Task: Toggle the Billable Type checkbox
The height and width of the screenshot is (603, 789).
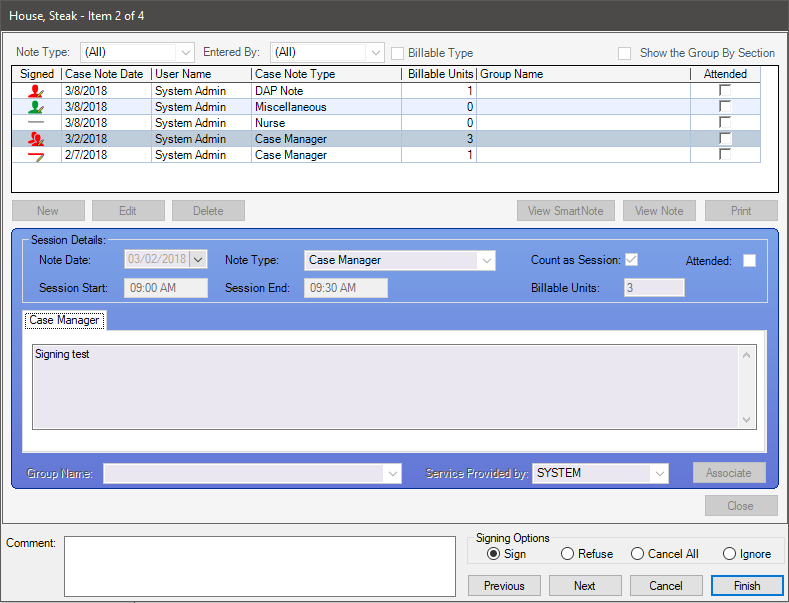Action: pyautogui.click(x=398, y=53)
